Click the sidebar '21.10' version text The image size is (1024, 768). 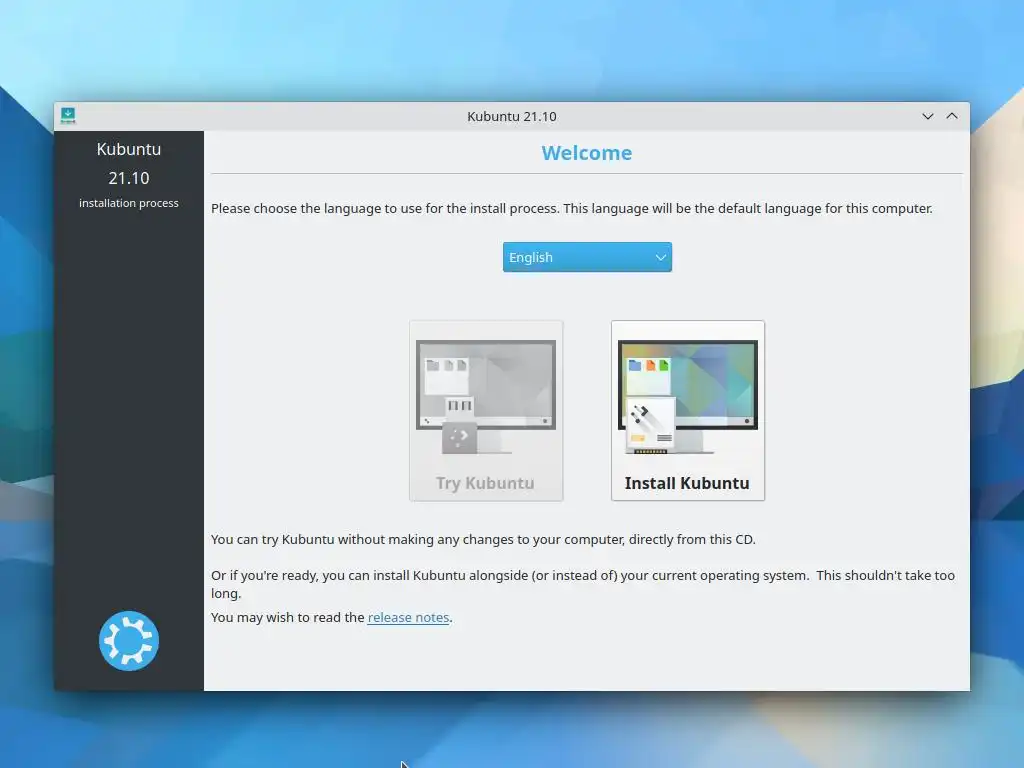[x=129, y=178]
